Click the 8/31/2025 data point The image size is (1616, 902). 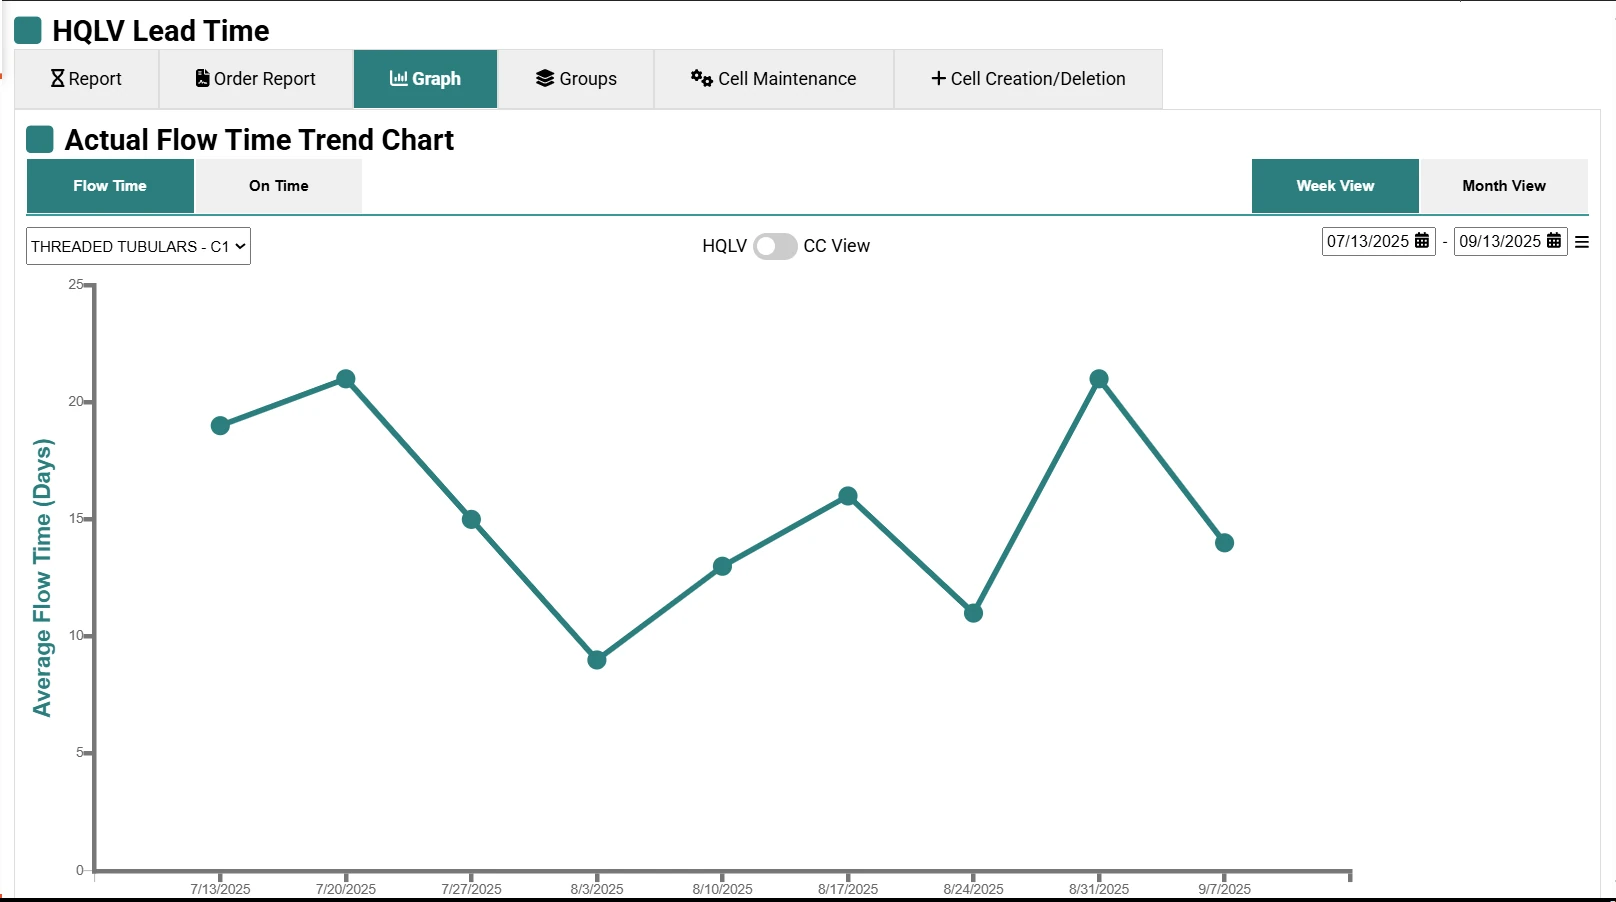pyautogui.click(x=1099, y=379)
